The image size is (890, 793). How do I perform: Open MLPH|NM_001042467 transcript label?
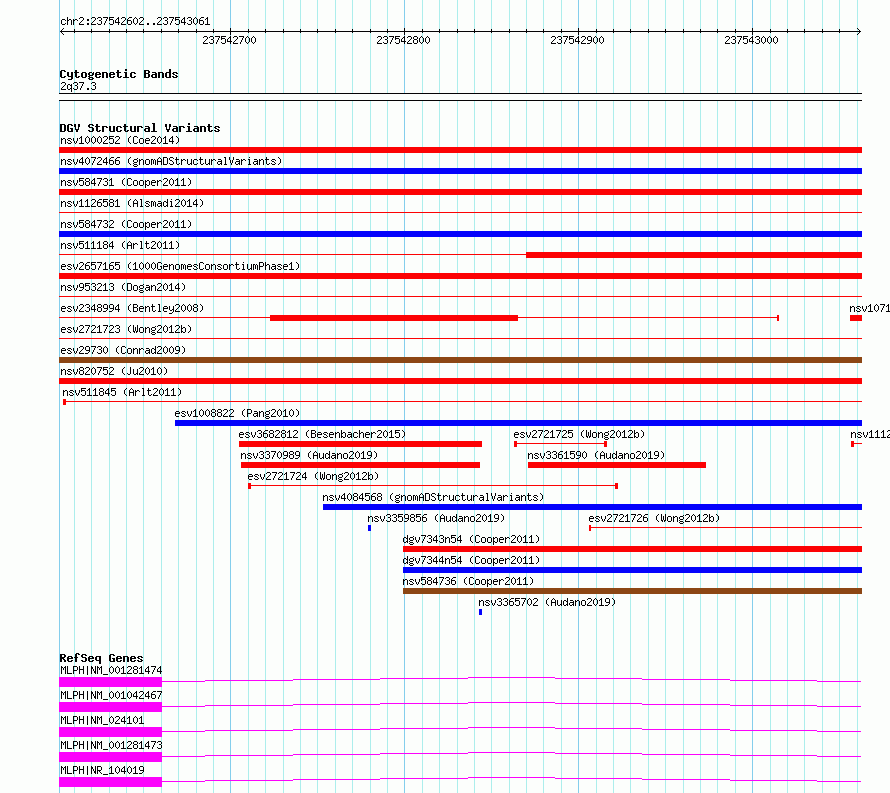pyautogui.click(x=111, y=695)
